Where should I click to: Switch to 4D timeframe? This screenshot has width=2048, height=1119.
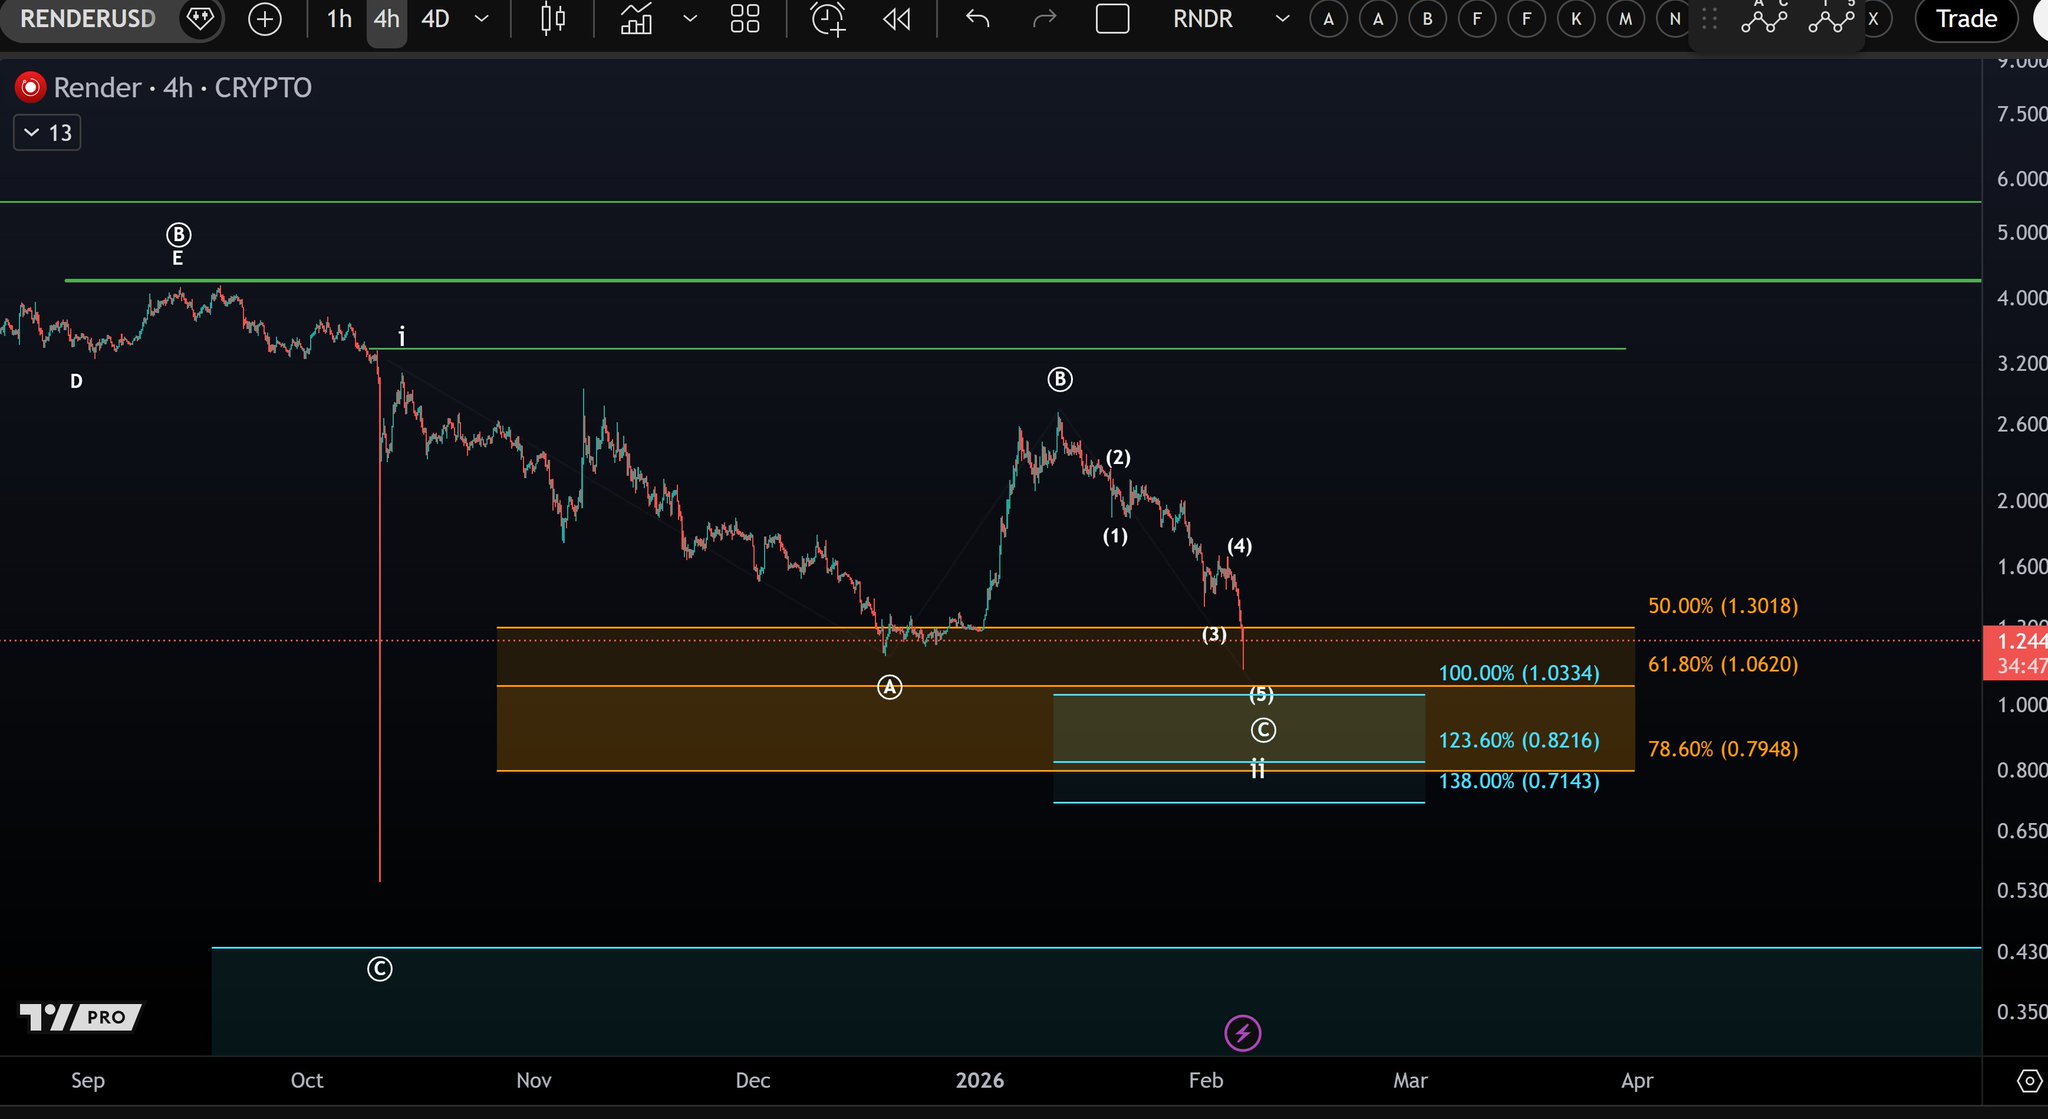pyautogui.click(x=435, y=19)
